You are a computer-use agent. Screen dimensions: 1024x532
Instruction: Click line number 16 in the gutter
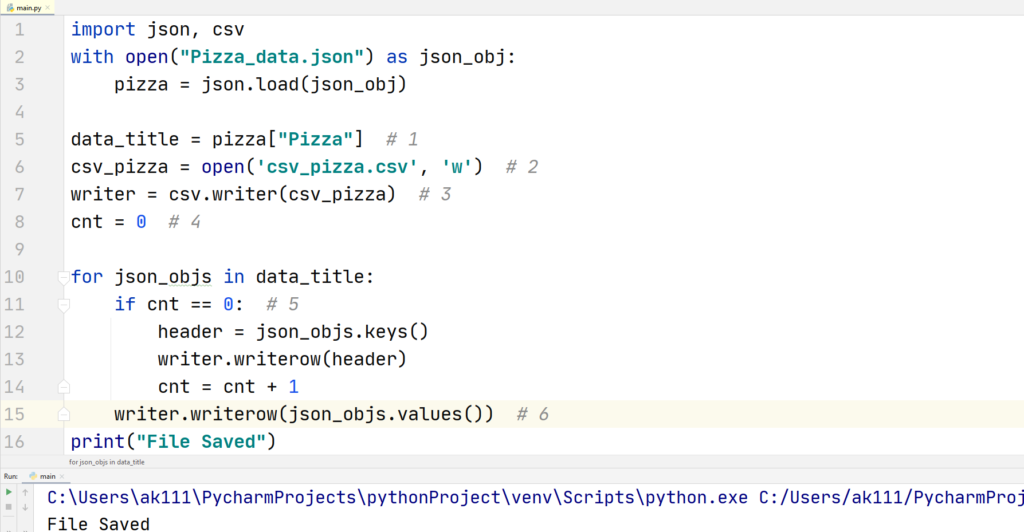click(x=14, y=442)
